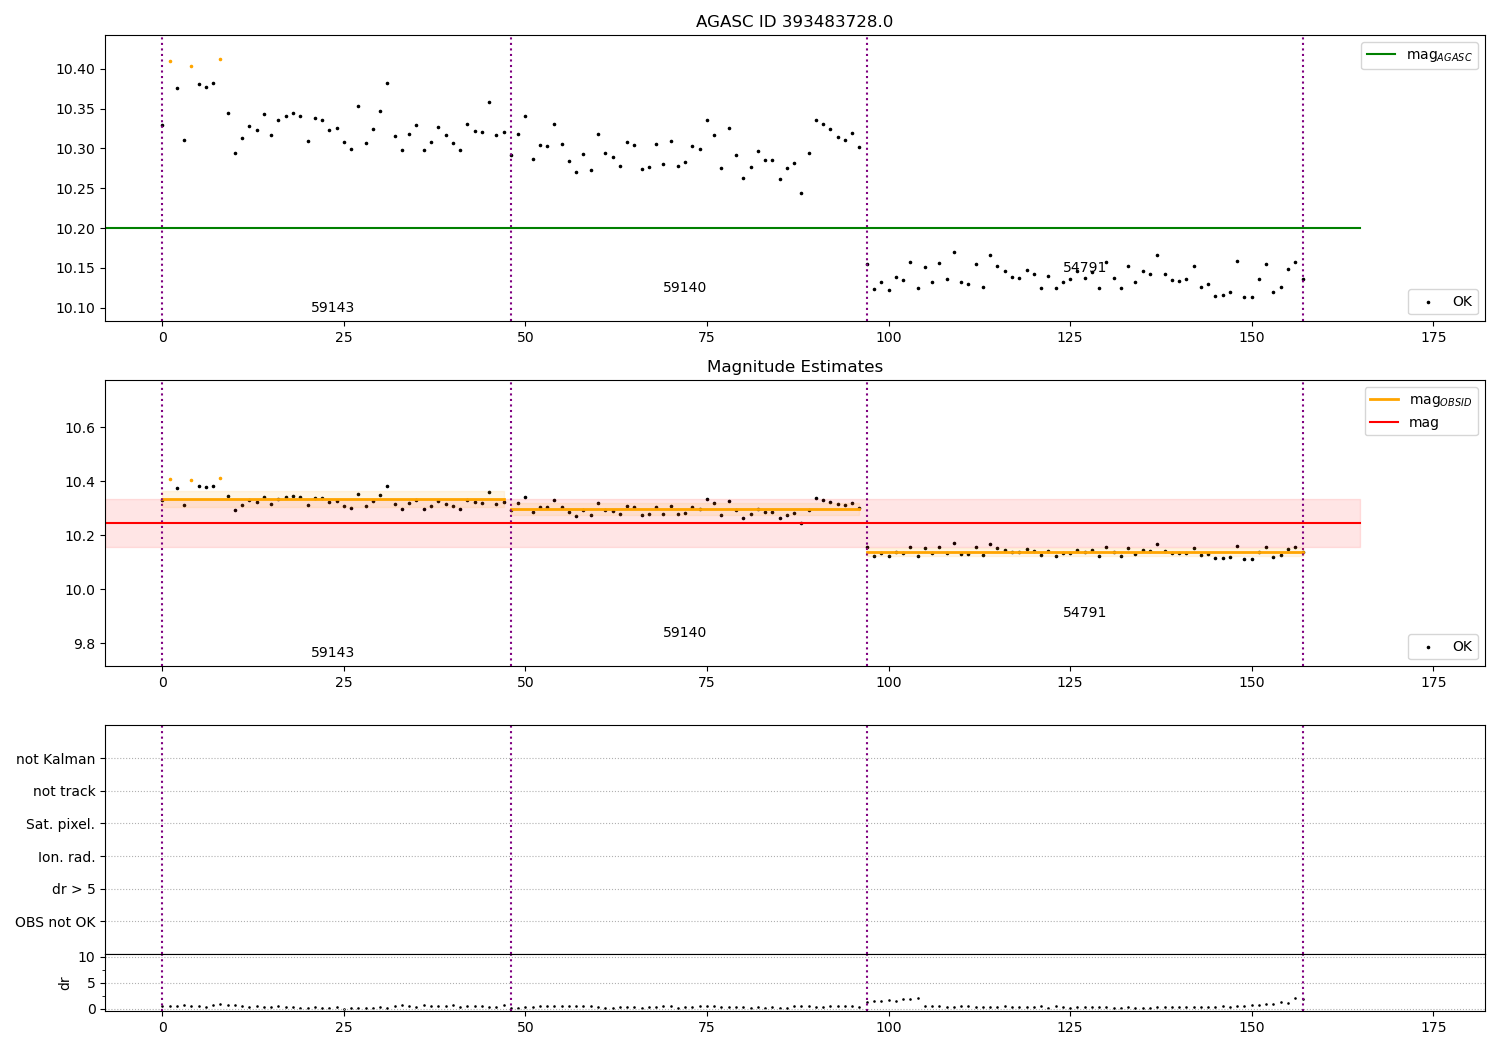Click the '10.30' y-tick in top plot
The width and height of the screenshot is (1500, 1050).
[x=76, y=149]
